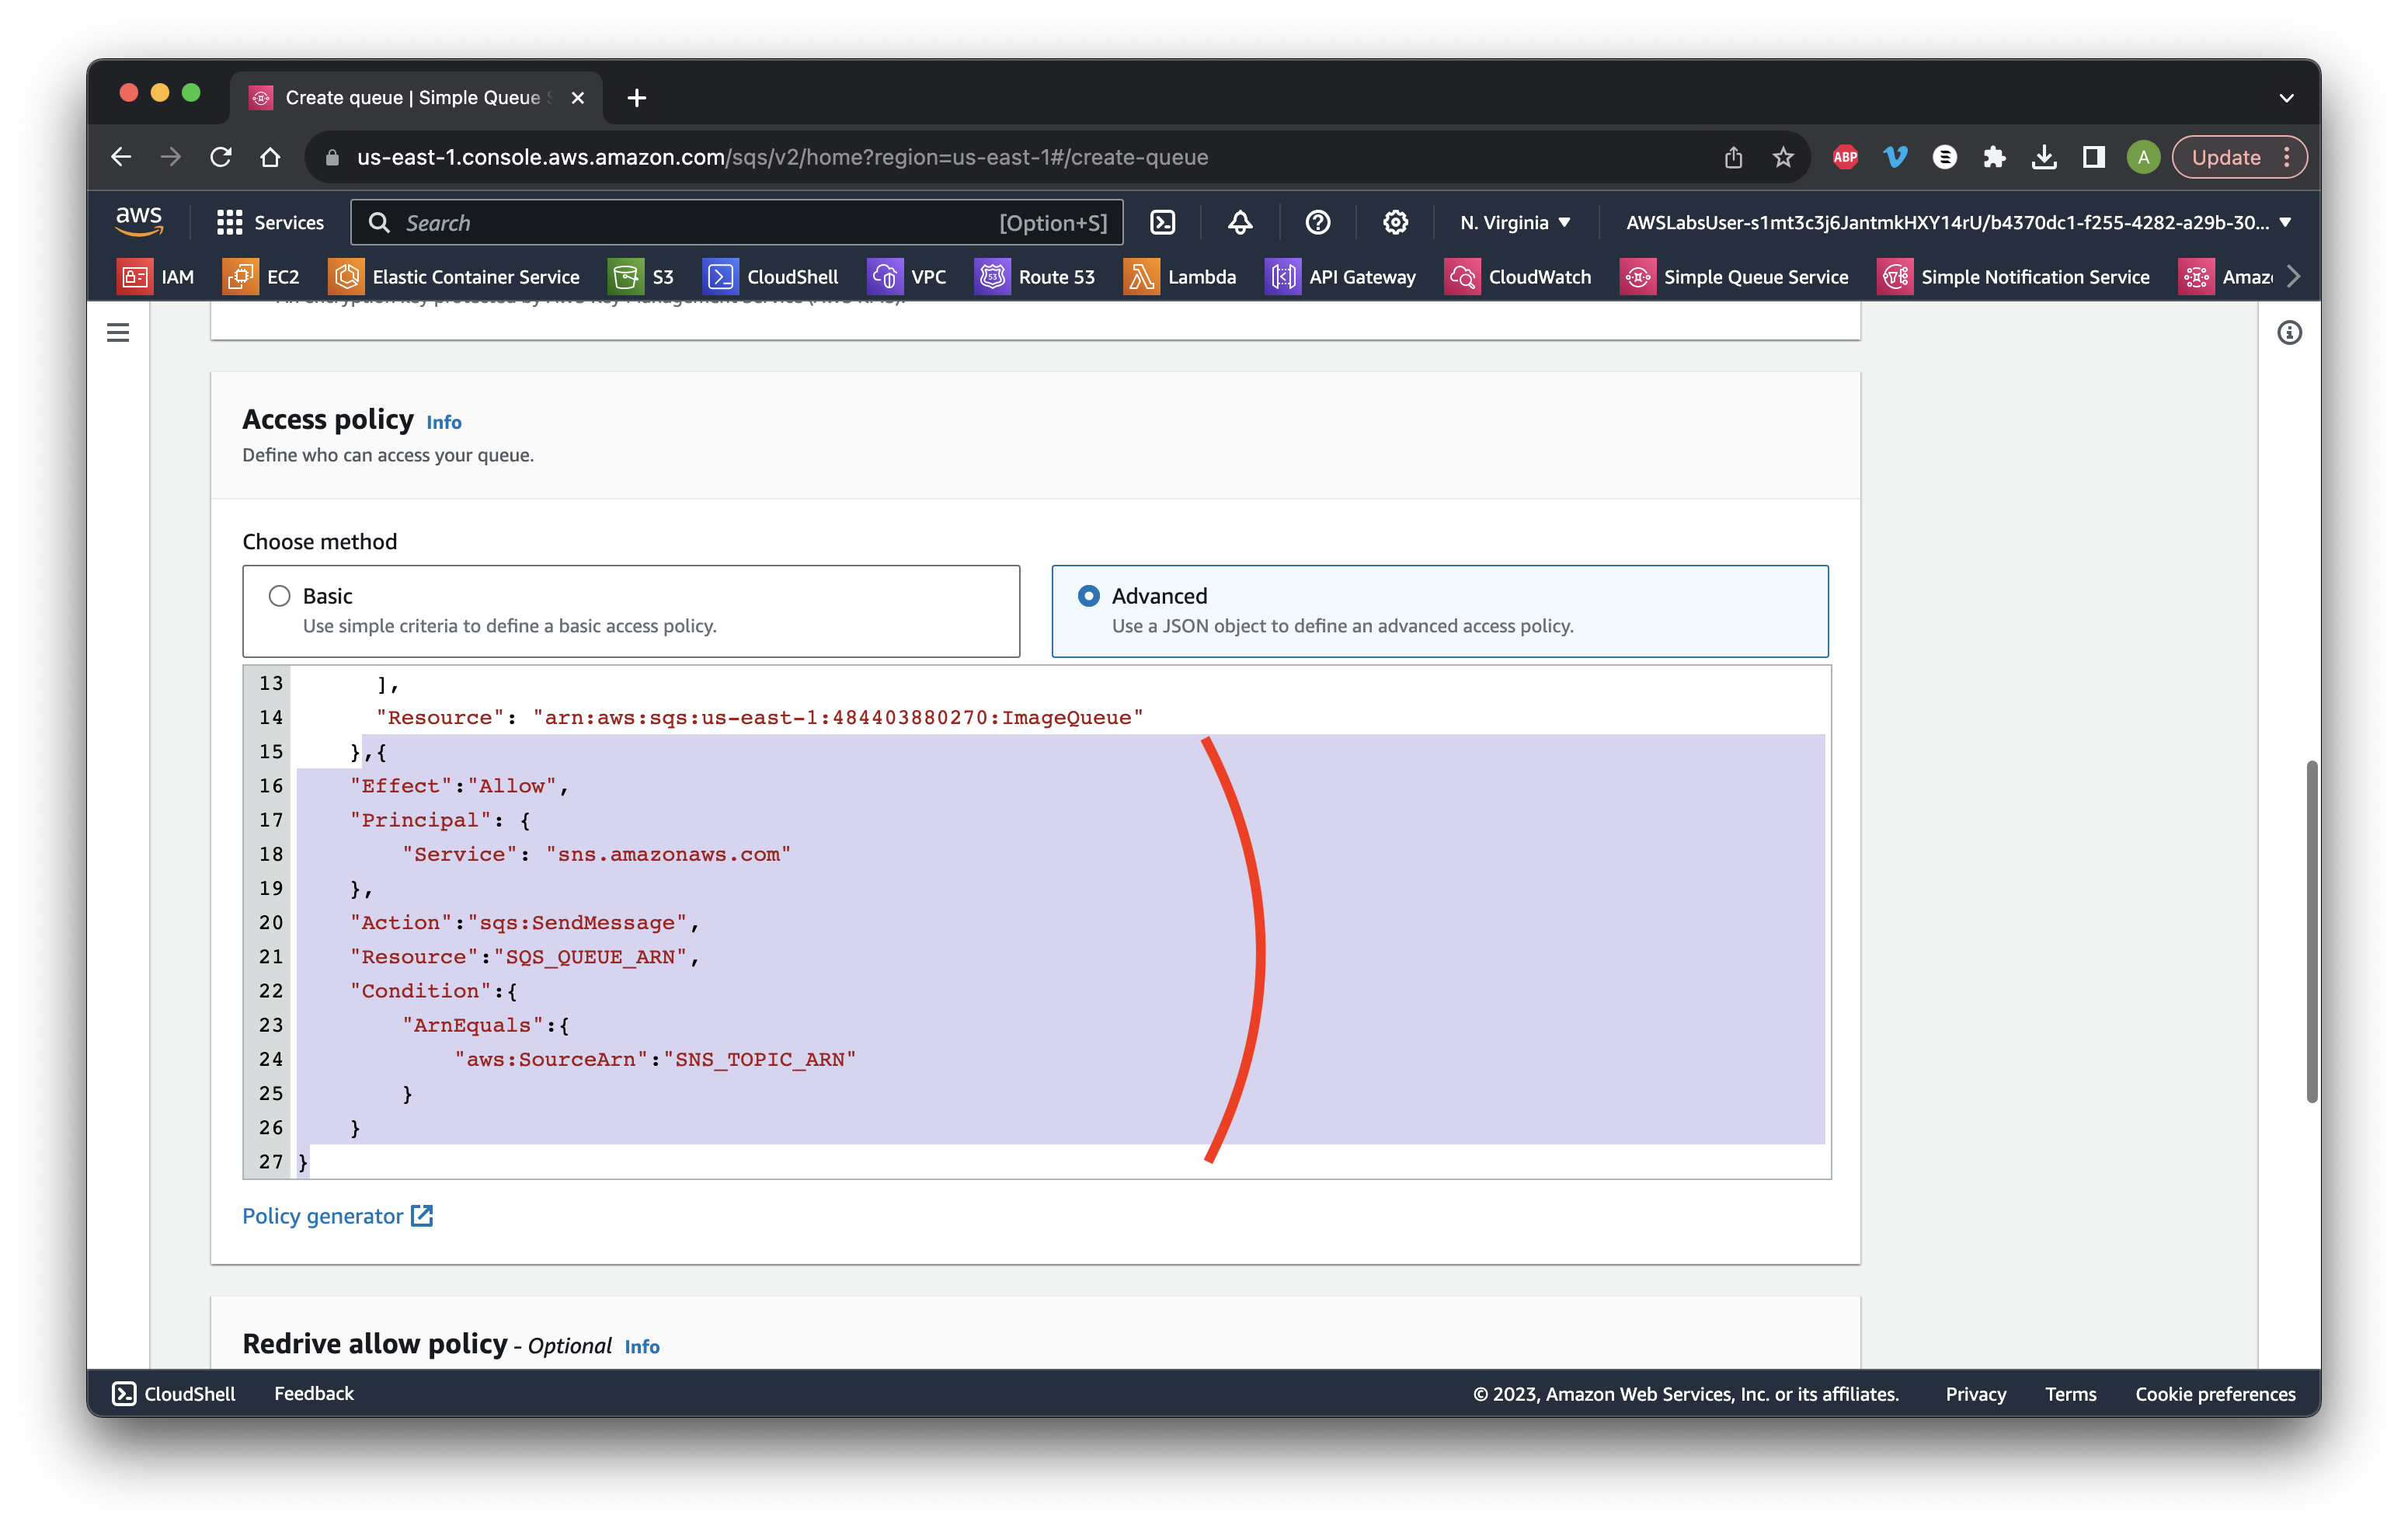Select the Advanced access policy method
Viewport: 2408px width, 1532px height.
click(1440, 611)
